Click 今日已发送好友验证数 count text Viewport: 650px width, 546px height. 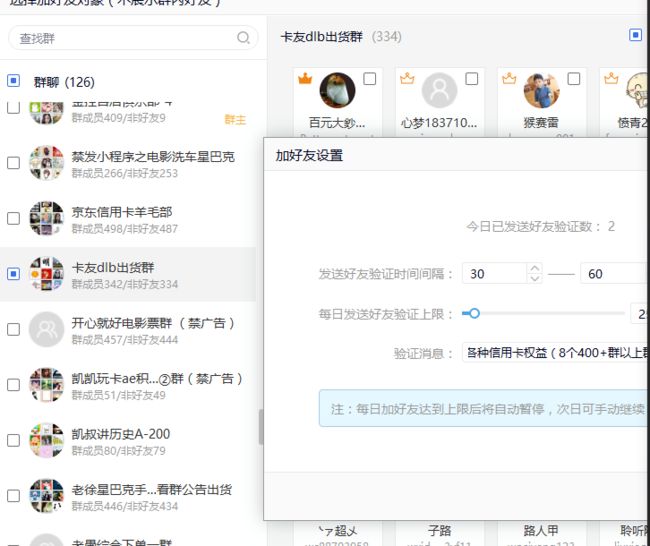pyautogui.click(x=540, y=226)
